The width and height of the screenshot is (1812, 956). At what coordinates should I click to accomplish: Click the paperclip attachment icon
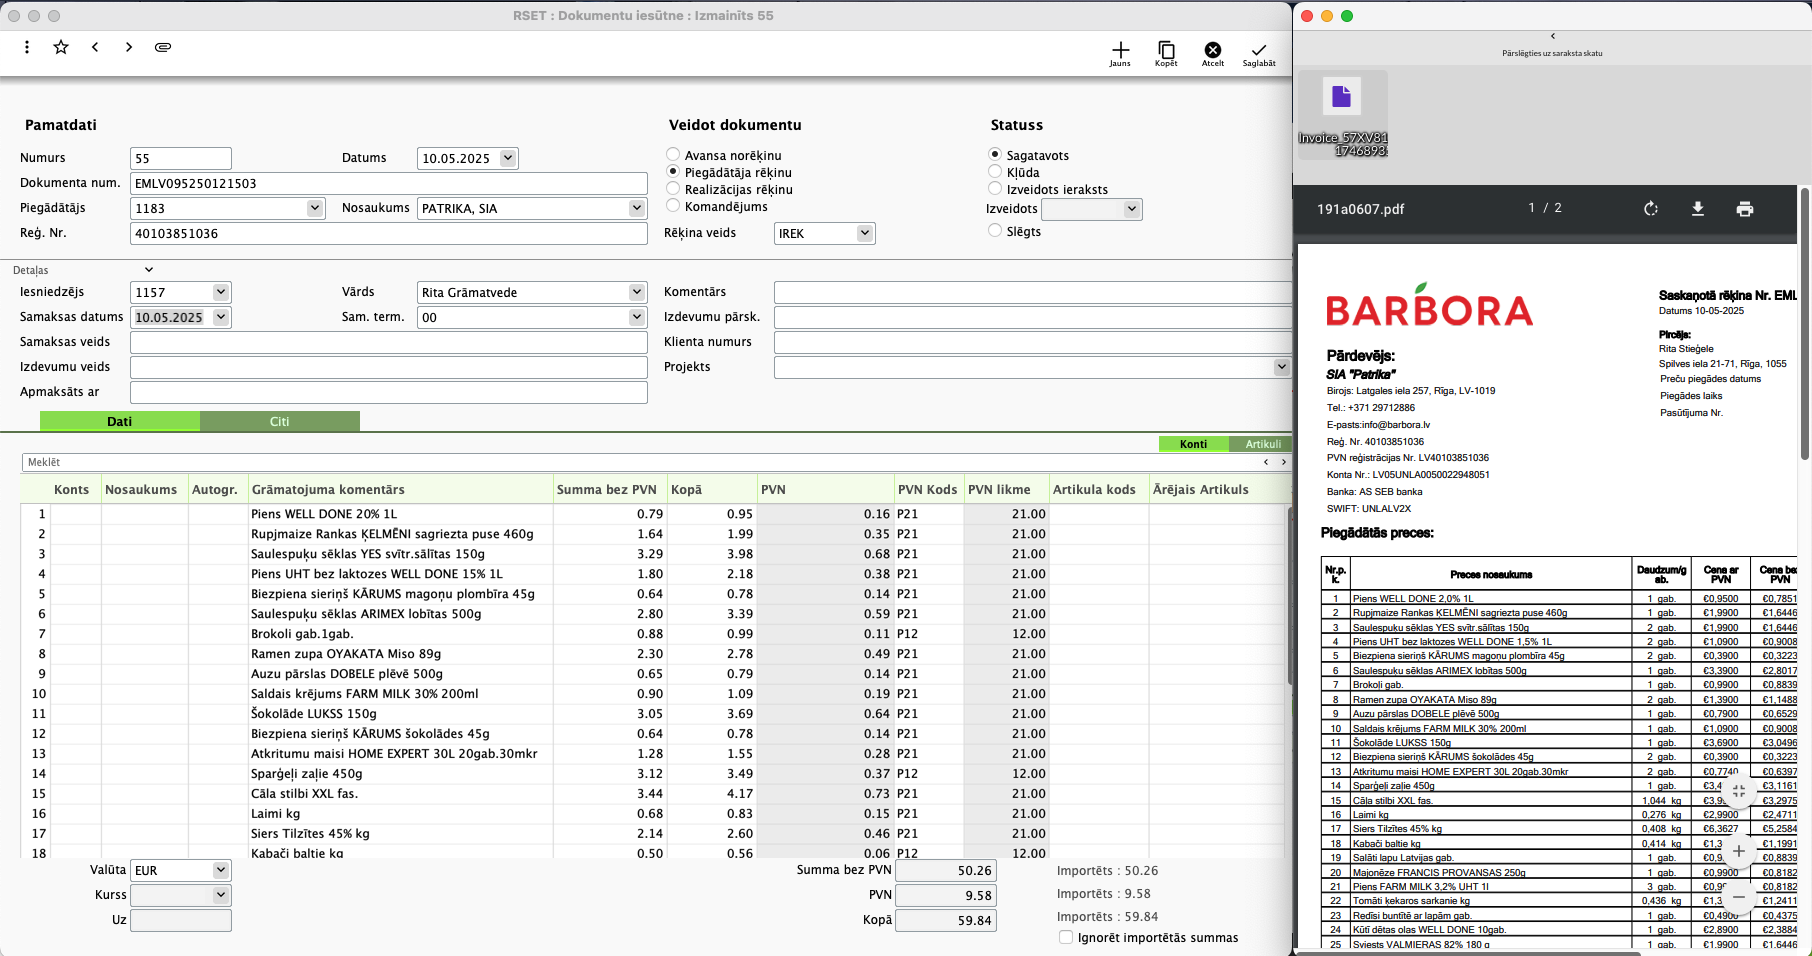click(x=163, y=47)
